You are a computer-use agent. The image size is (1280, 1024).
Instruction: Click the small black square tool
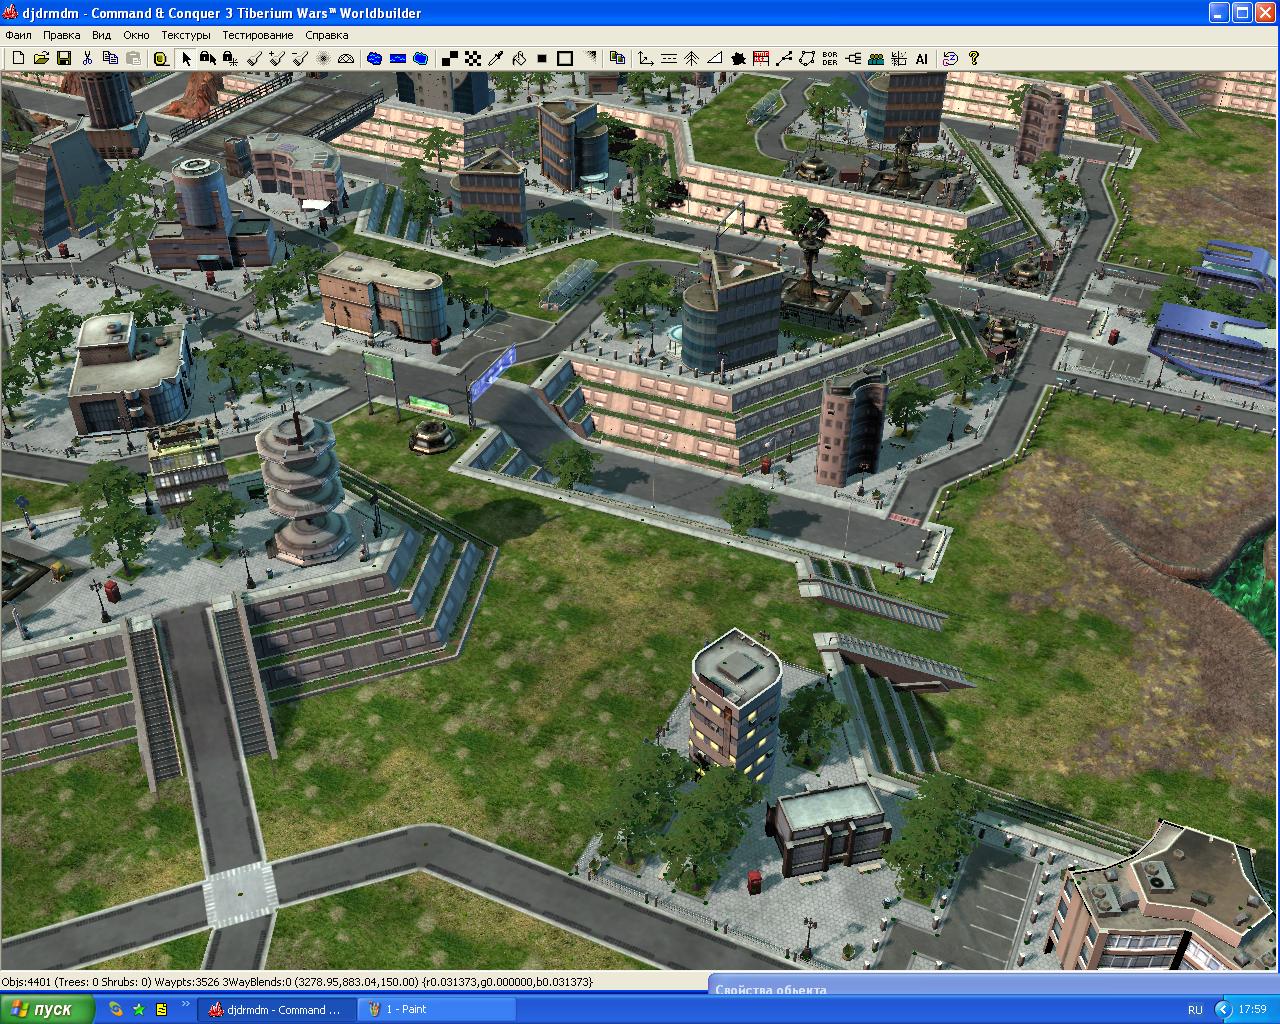point(542,59)
